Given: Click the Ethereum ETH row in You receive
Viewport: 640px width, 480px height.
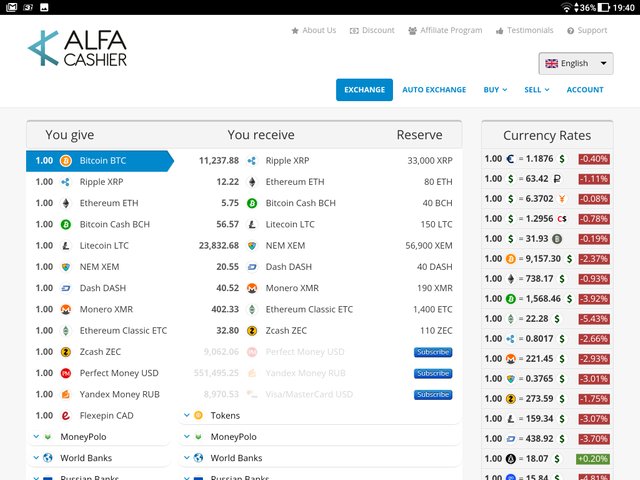Looking at the screenshot, I should tap(320, 182).
